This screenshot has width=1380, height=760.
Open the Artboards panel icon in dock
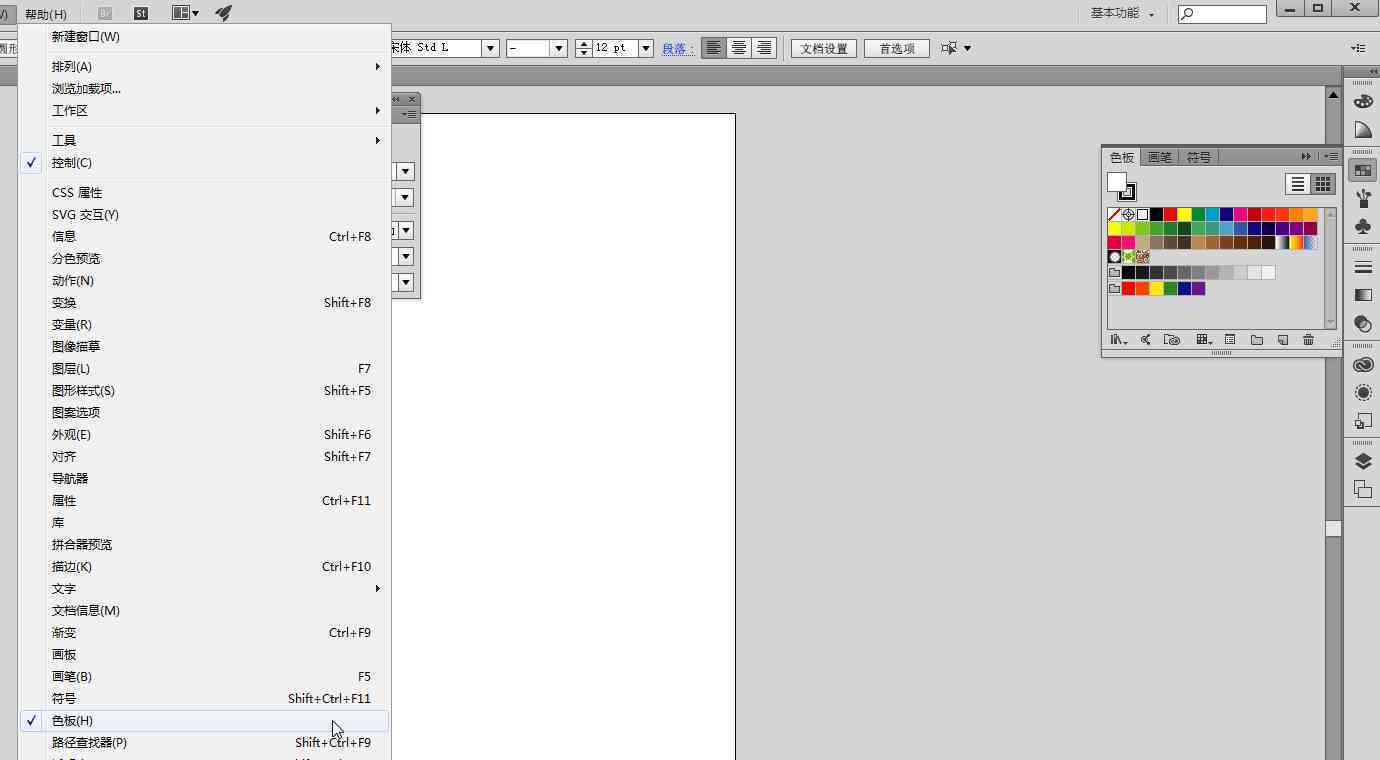click(x=1362, y=489)
